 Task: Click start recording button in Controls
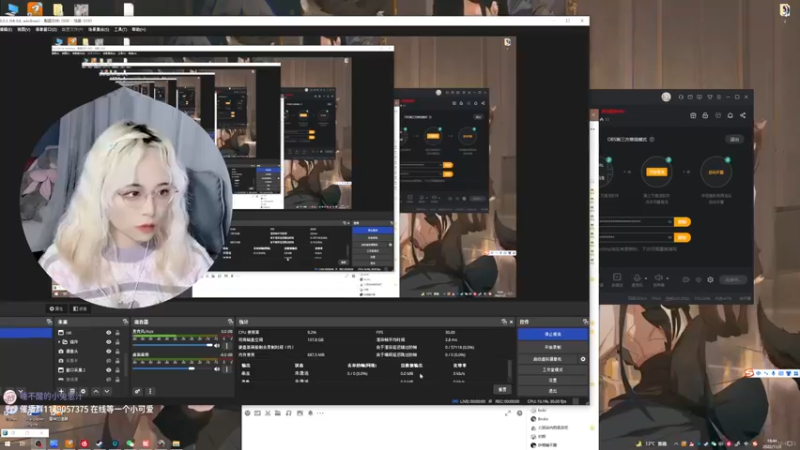pos(553,347)
